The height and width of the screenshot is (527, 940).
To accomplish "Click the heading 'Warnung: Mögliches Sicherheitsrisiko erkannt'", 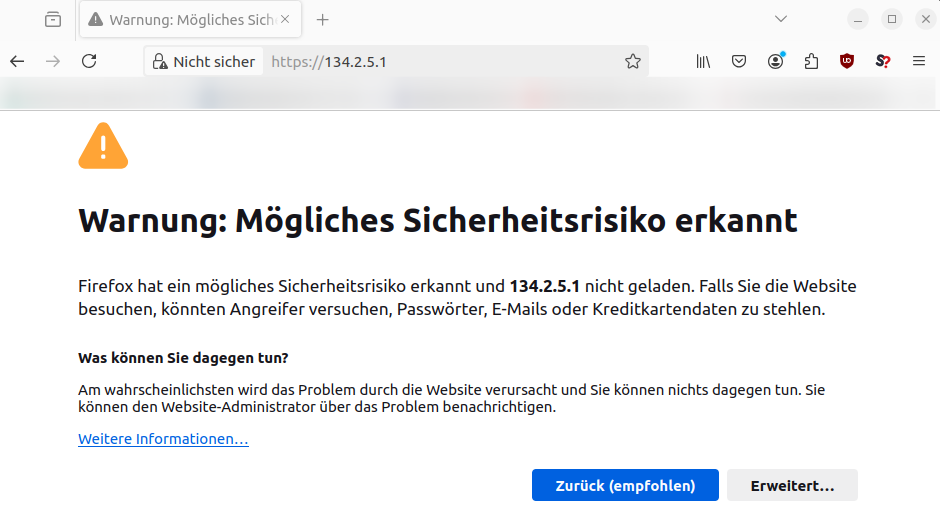I will [x=438, y=221].
